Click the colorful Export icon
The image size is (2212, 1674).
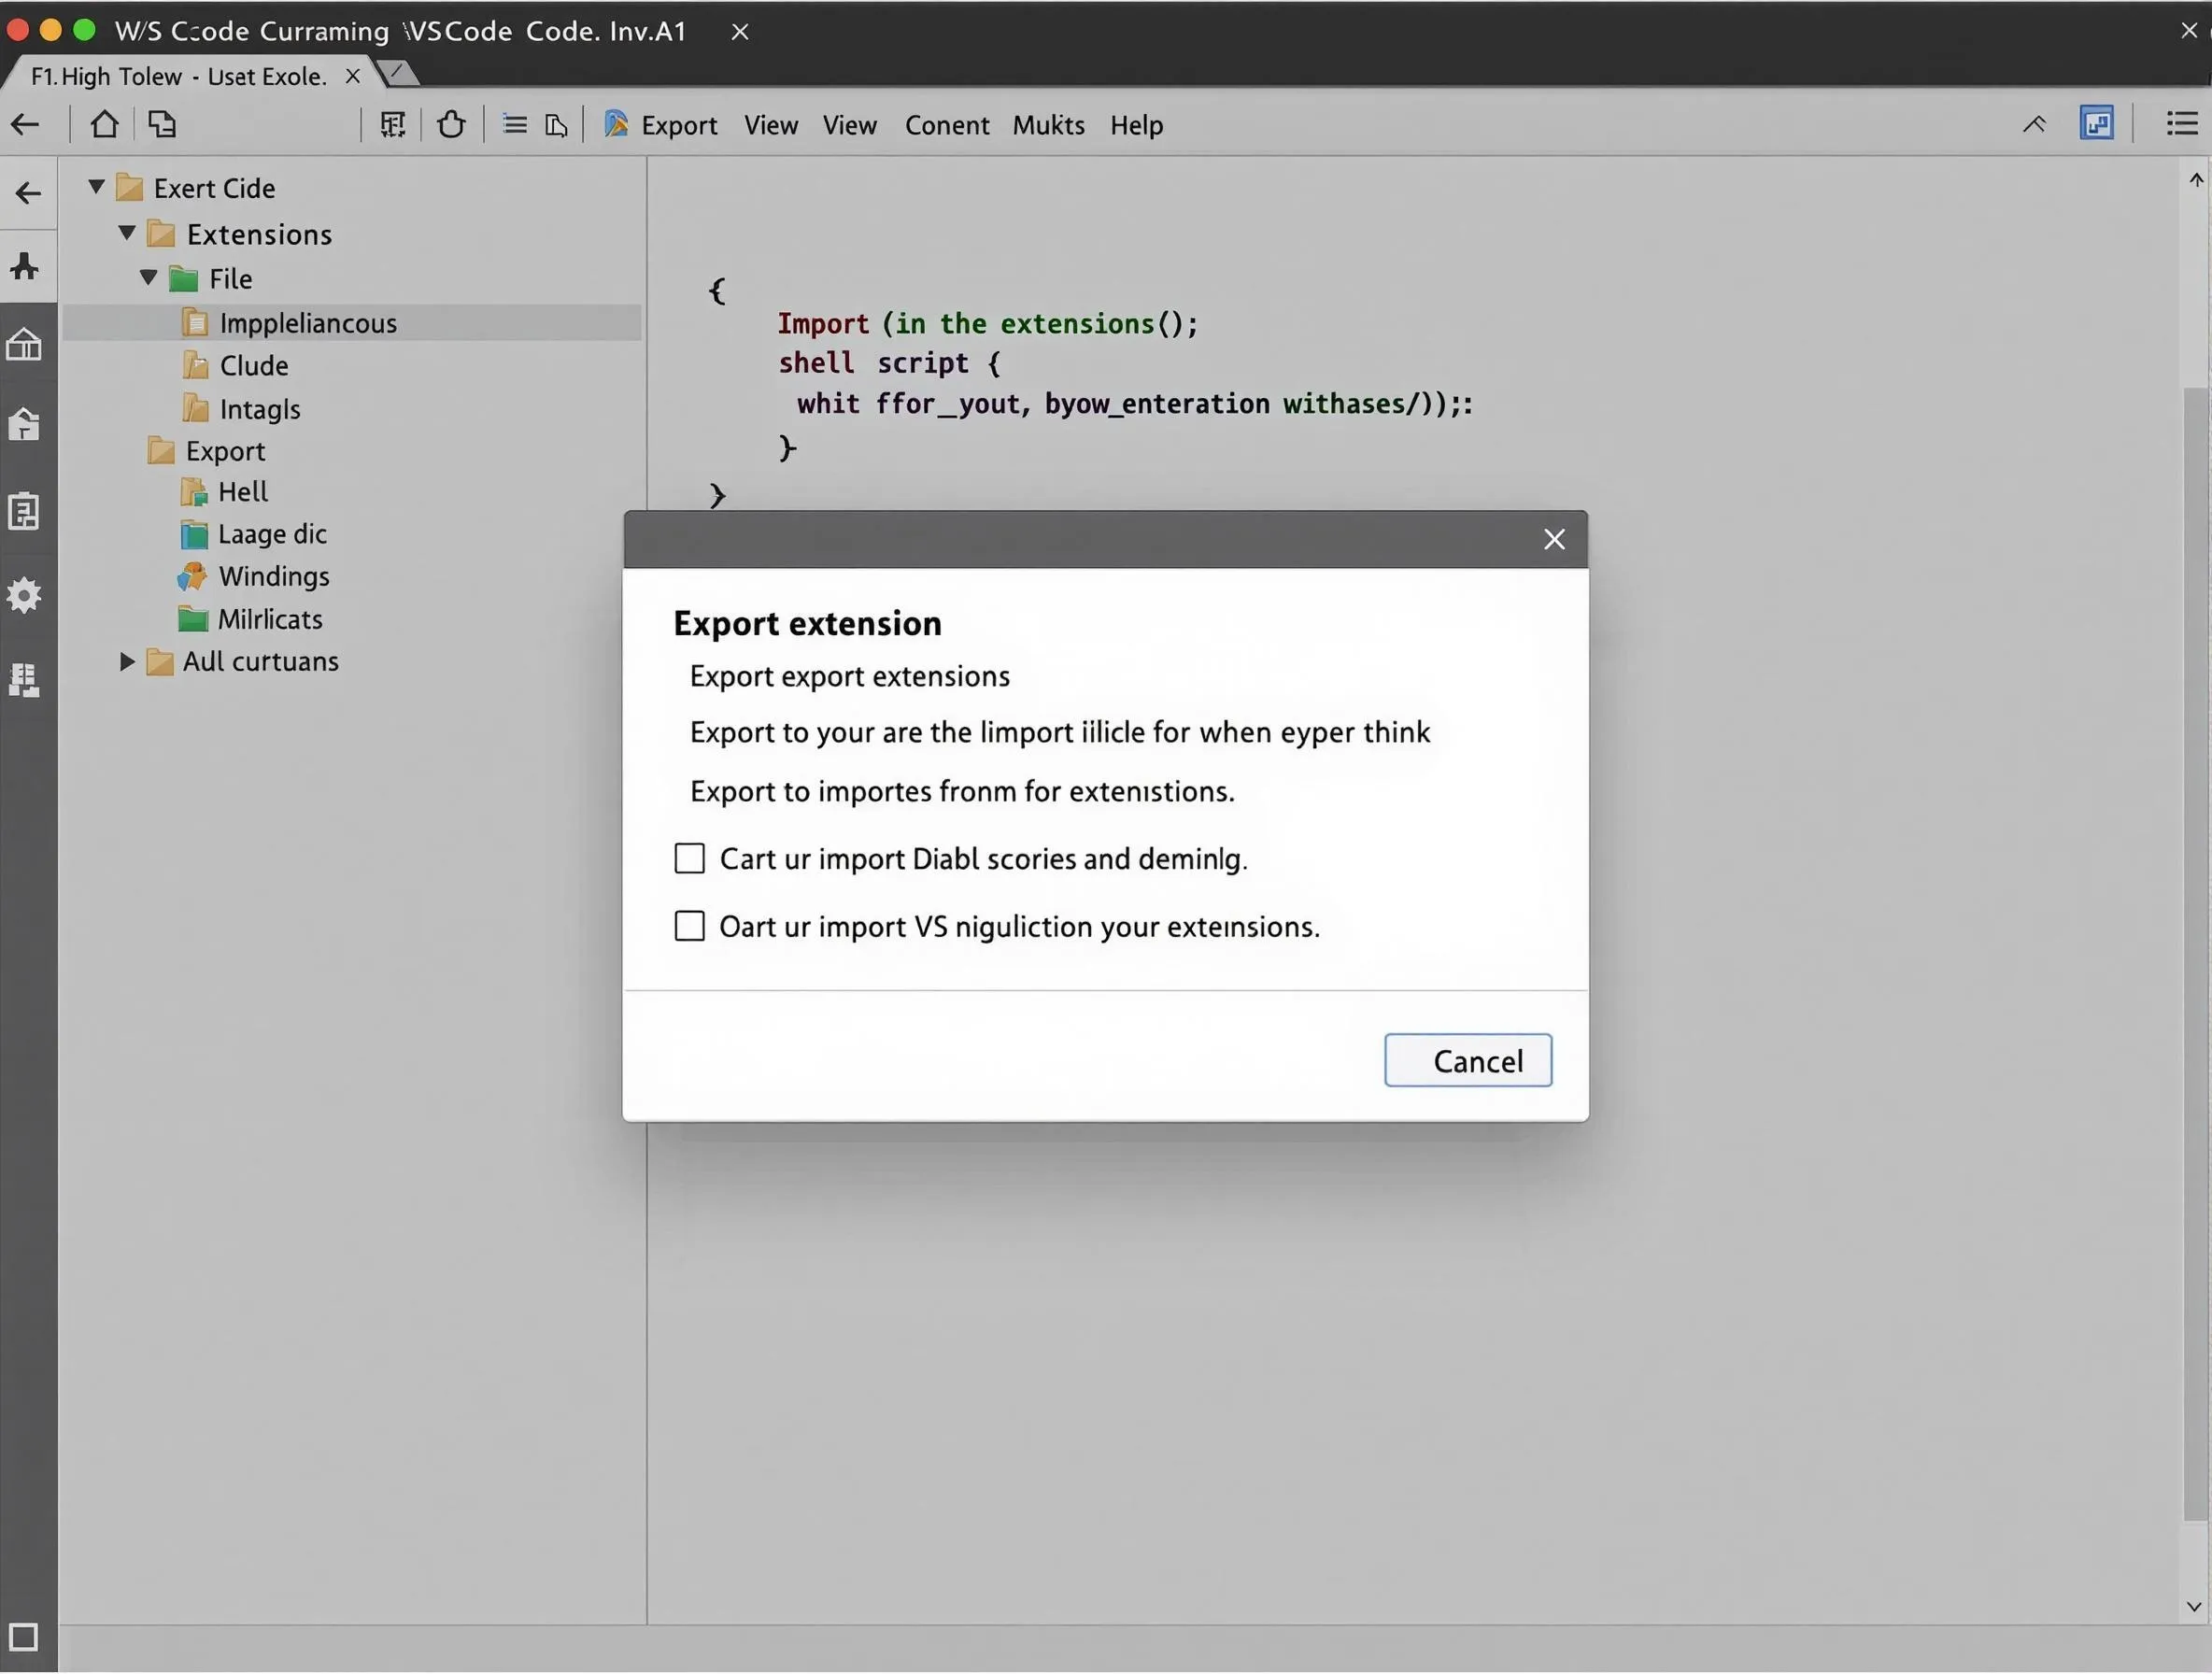617,124
